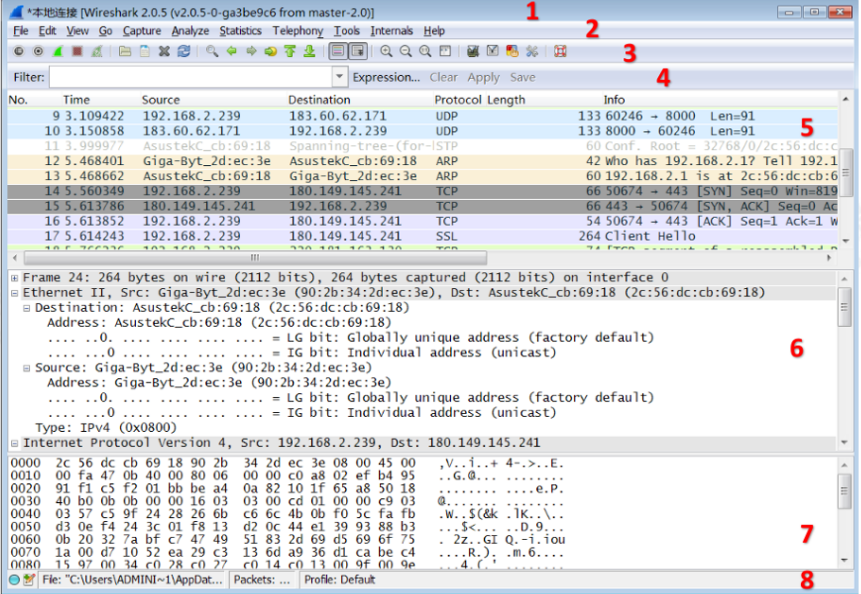Find a packet with the magnifier icon
Screen dimensions: 861x594
212,51
